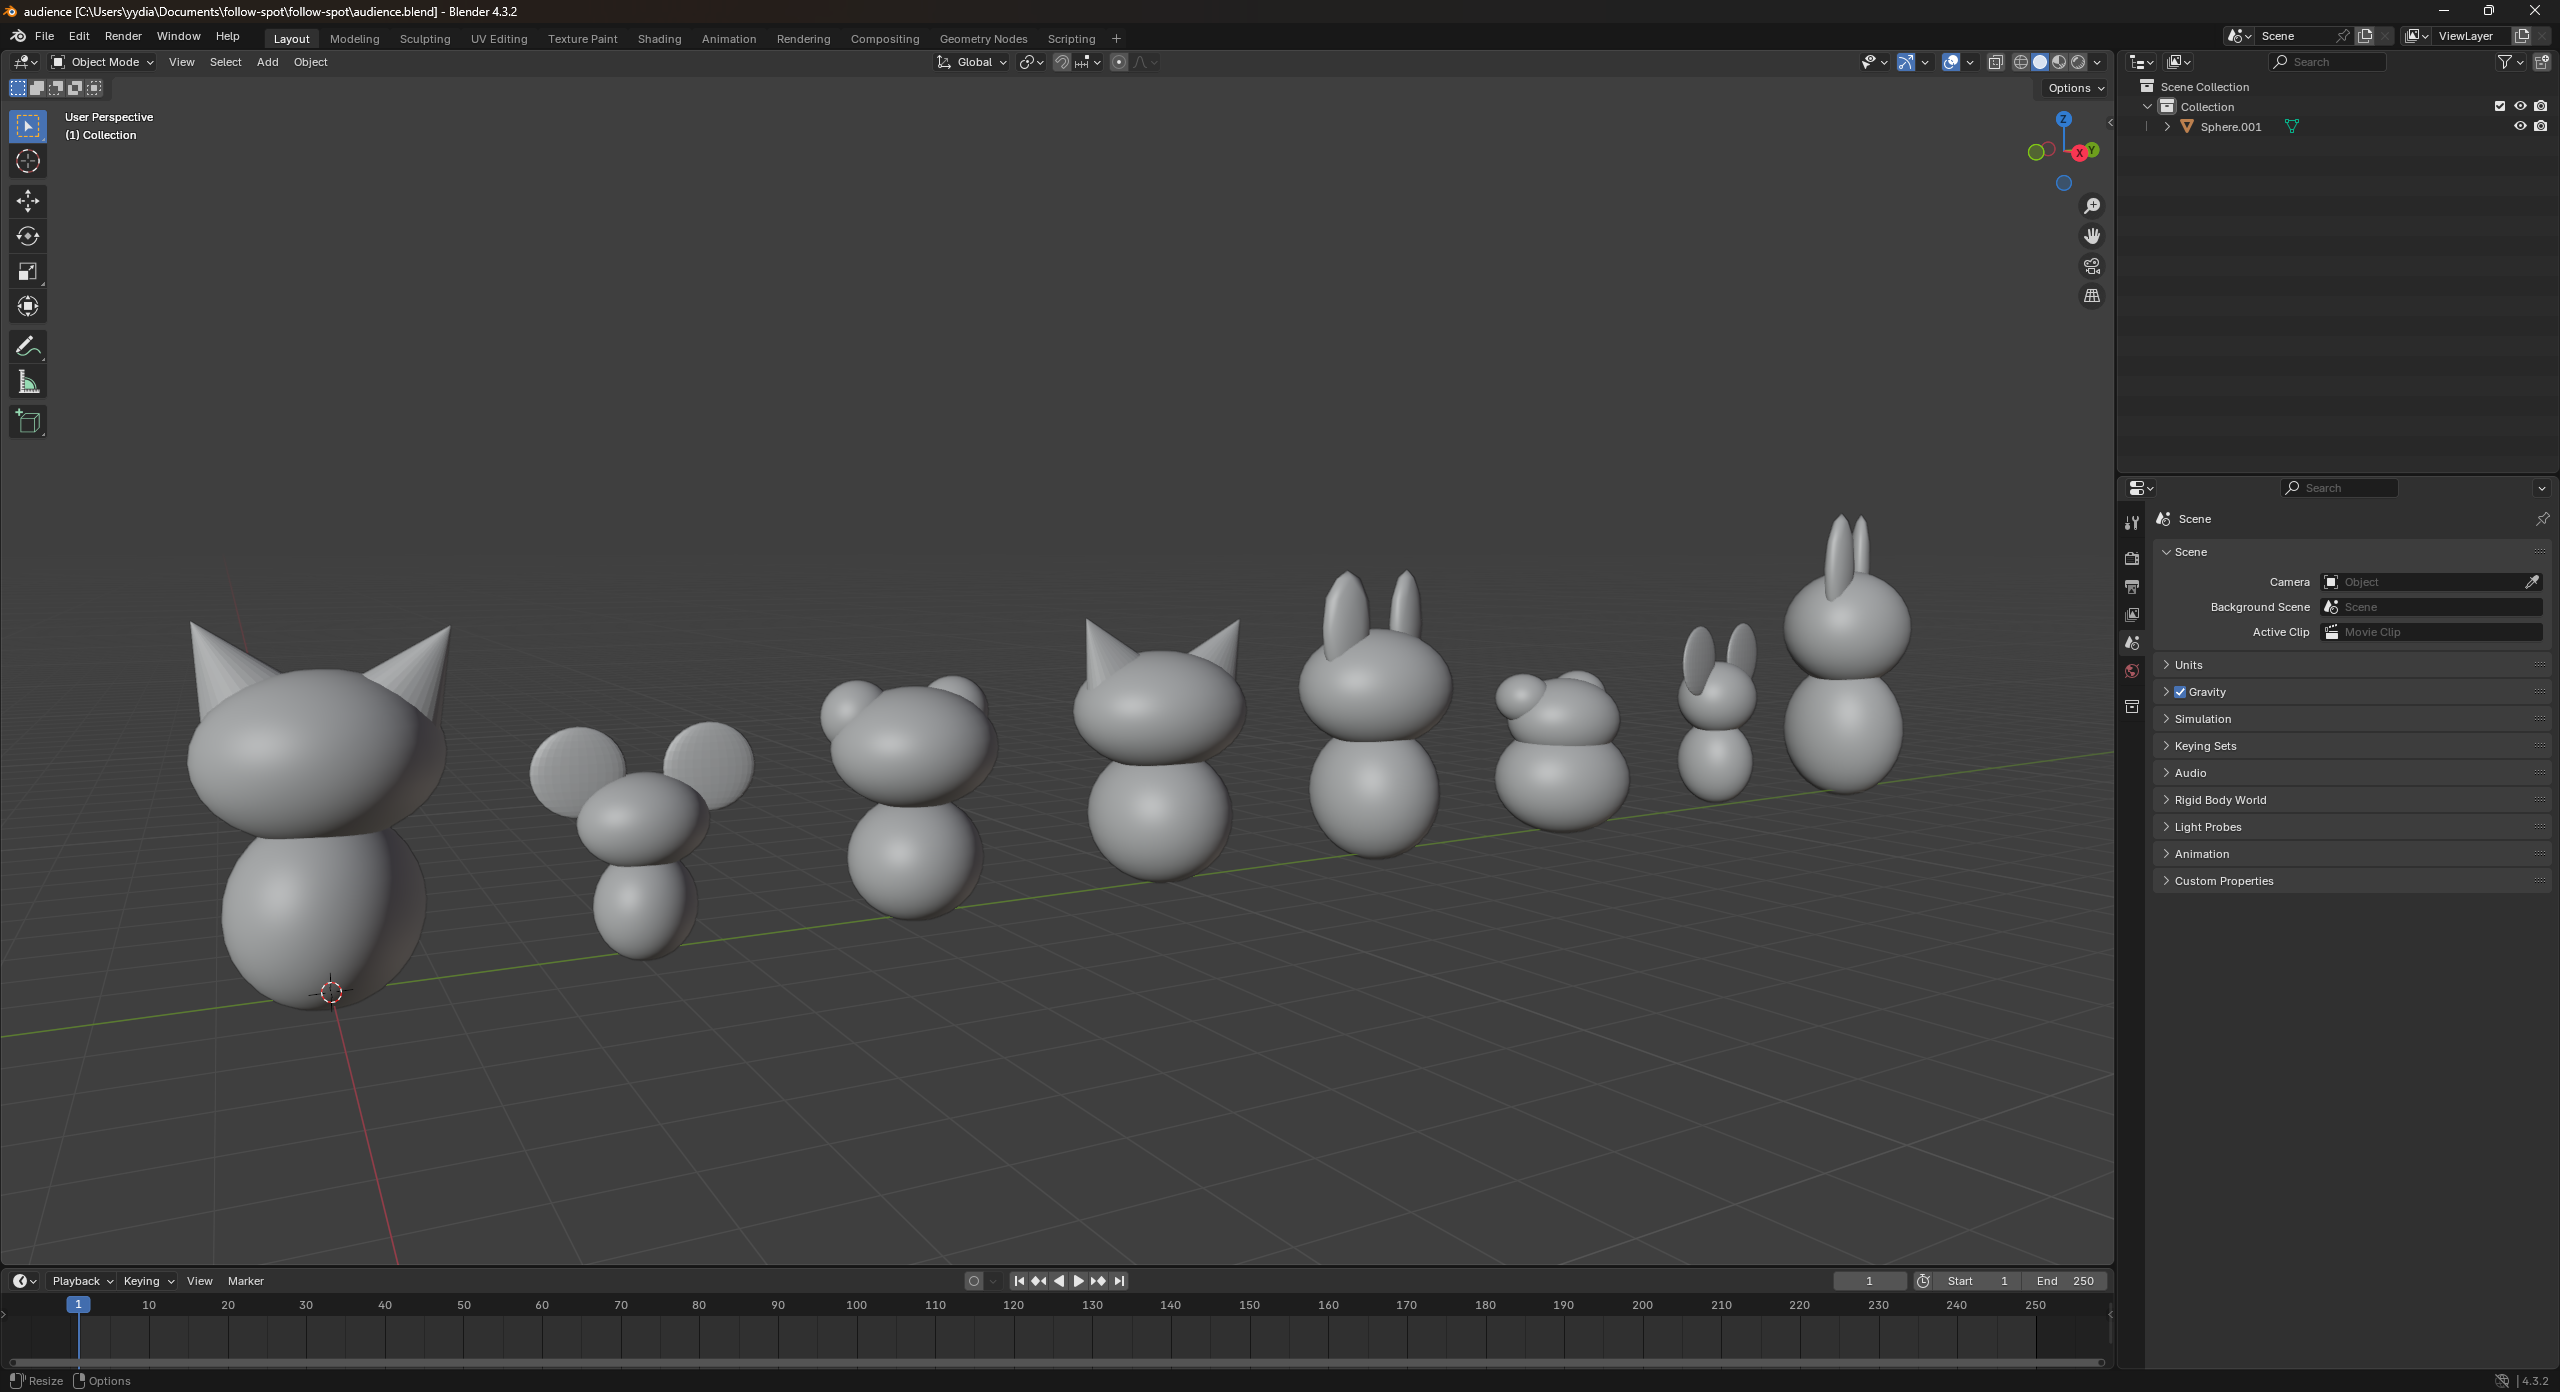The height and width of the screenshot is (1392, 2560).
Task: Switch to Output properties tab
Action: click(x=2132, y=587)
